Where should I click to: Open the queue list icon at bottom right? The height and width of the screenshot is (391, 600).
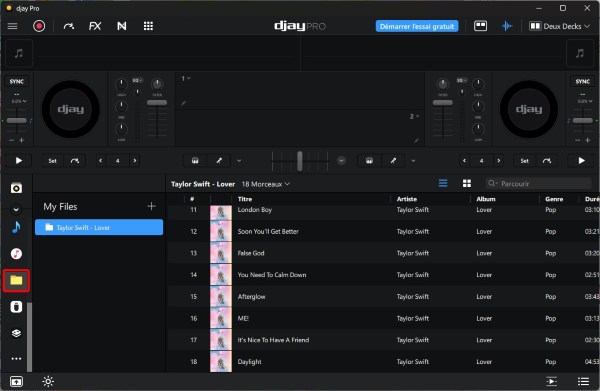click(x=583, y=381)
